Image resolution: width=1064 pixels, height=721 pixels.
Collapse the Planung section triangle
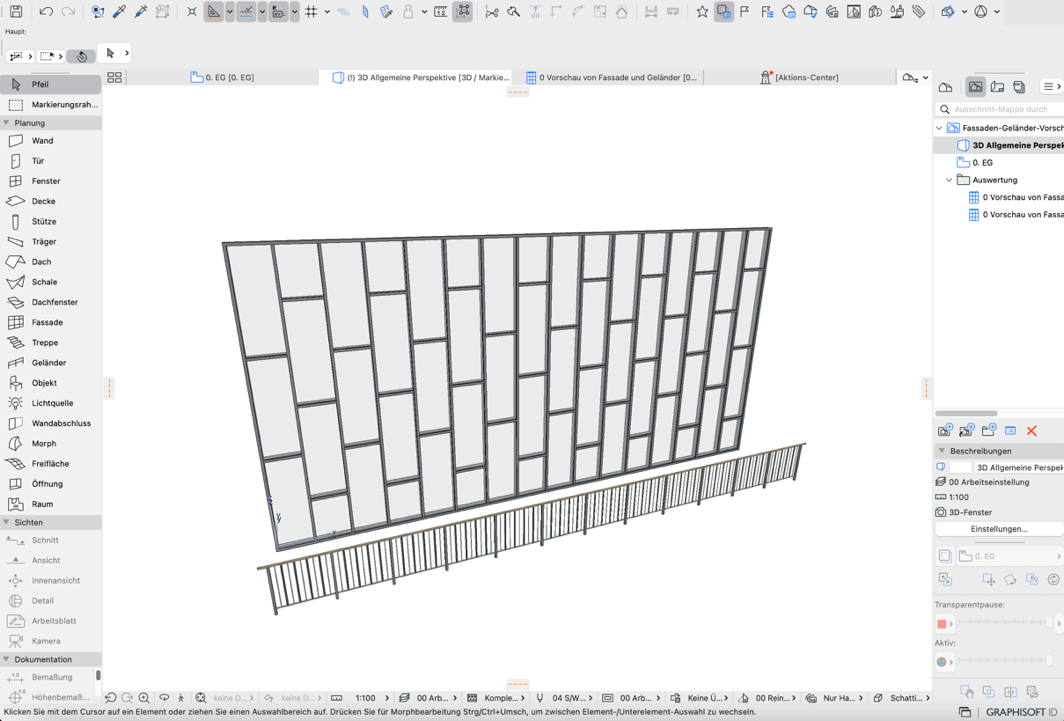click(7, 123)
